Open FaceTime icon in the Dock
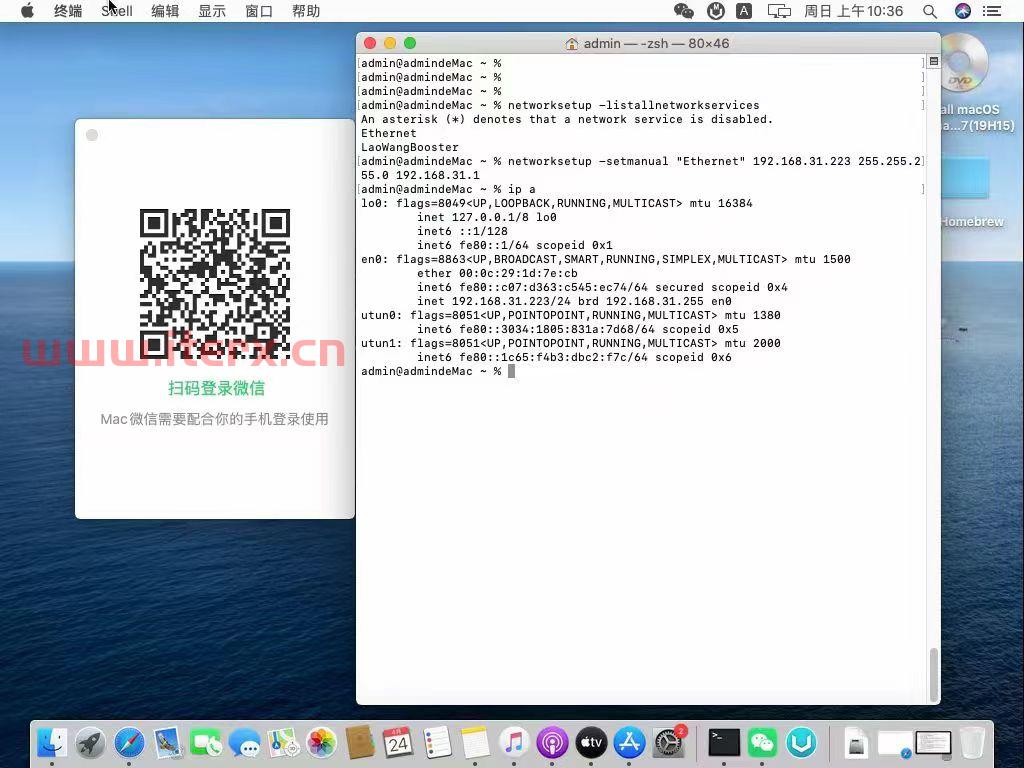The height and width of the screenshot is (768, 1024). coord(206,743)
